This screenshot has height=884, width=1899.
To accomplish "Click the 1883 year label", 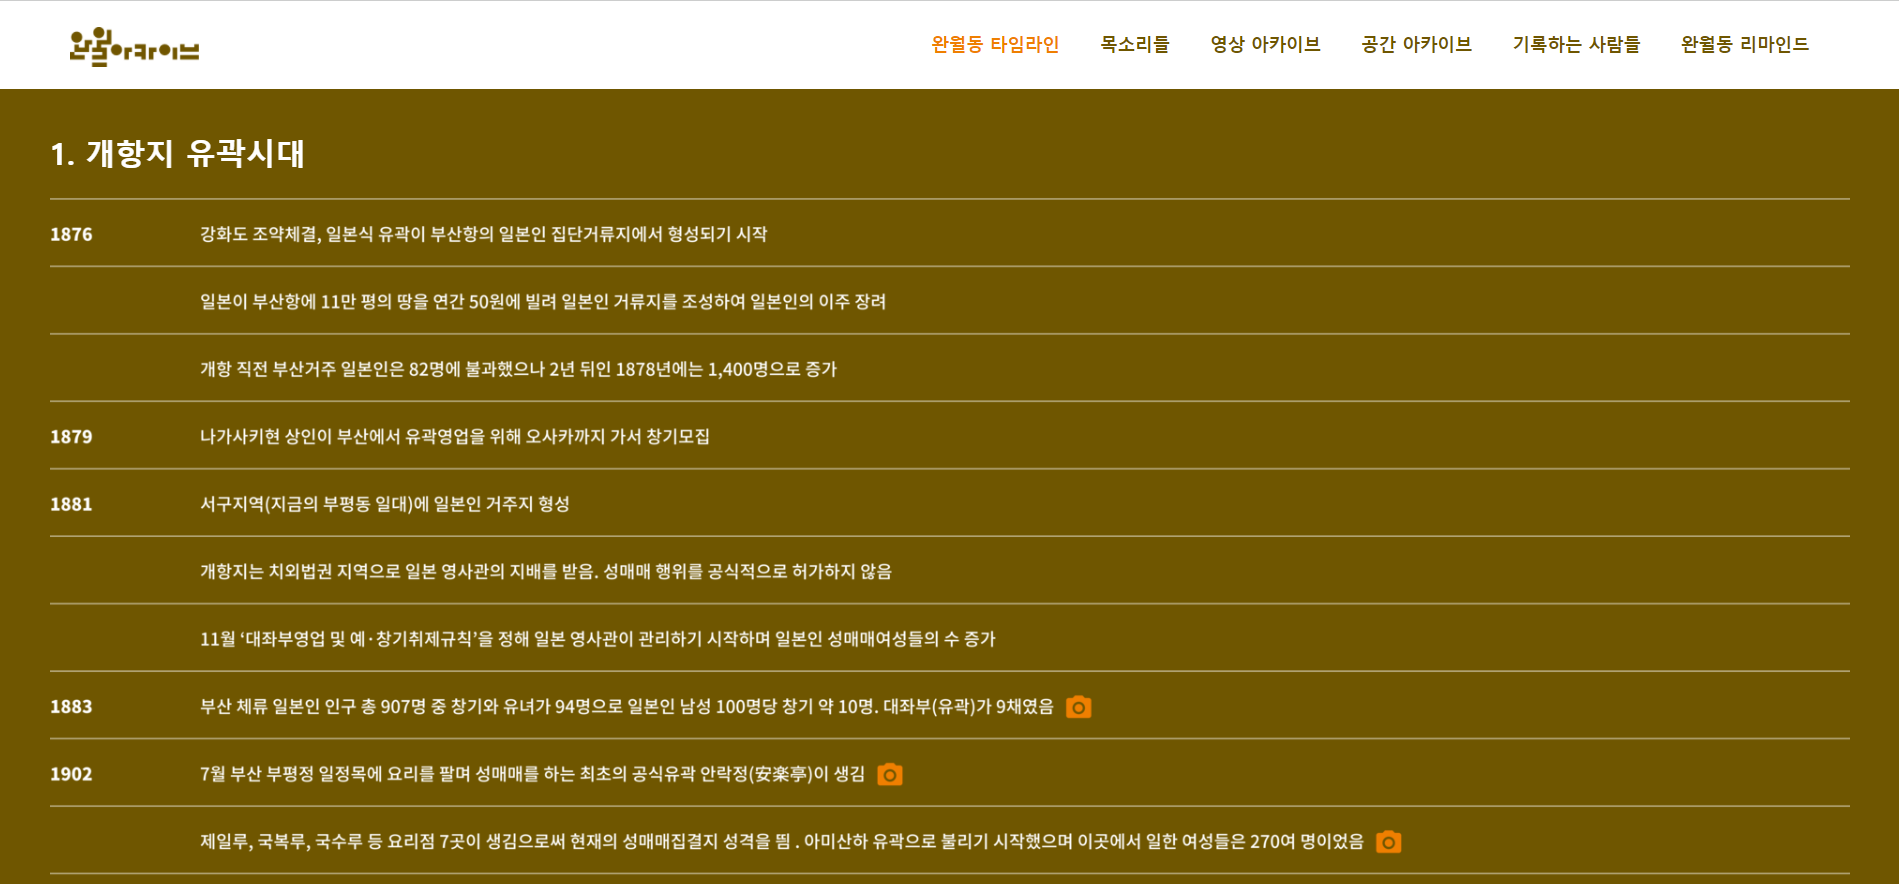I will pyautogui.click(x=71, y=707).
